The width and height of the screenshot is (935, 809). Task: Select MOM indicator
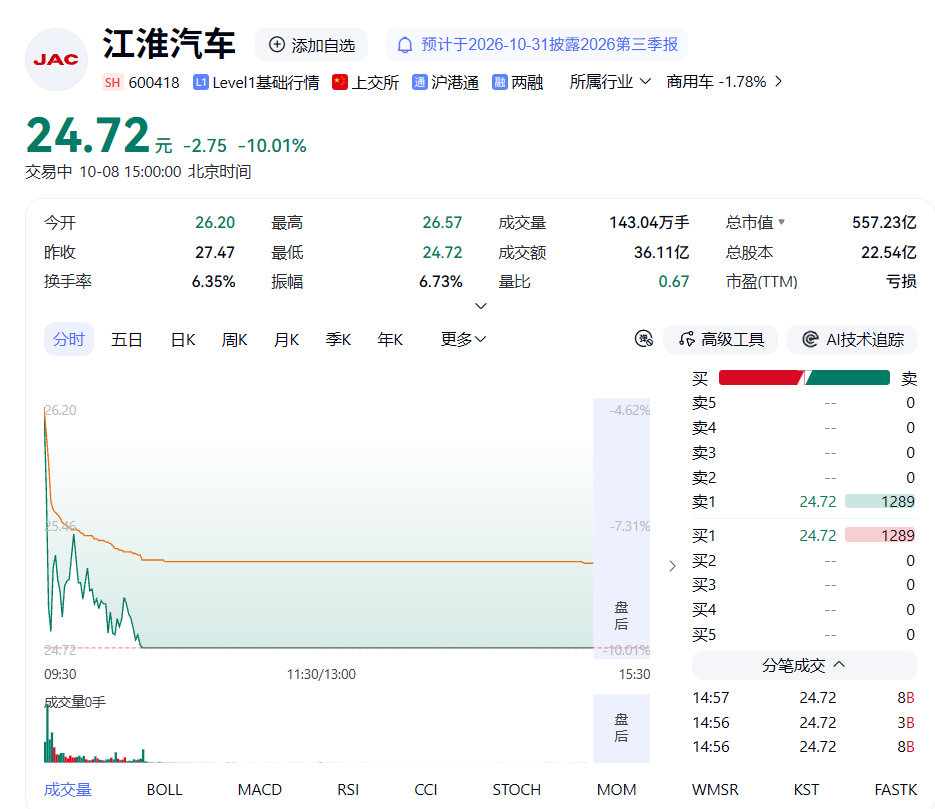[617, 789]
